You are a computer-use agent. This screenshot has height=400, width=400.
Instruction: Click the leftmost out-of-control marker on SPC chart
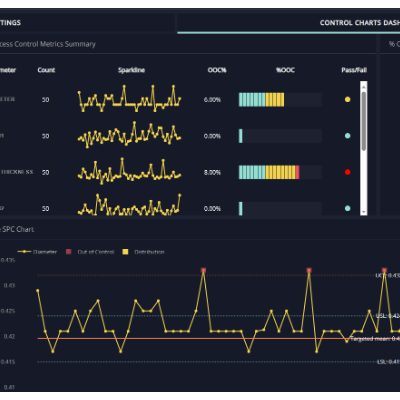pos(203,270)
